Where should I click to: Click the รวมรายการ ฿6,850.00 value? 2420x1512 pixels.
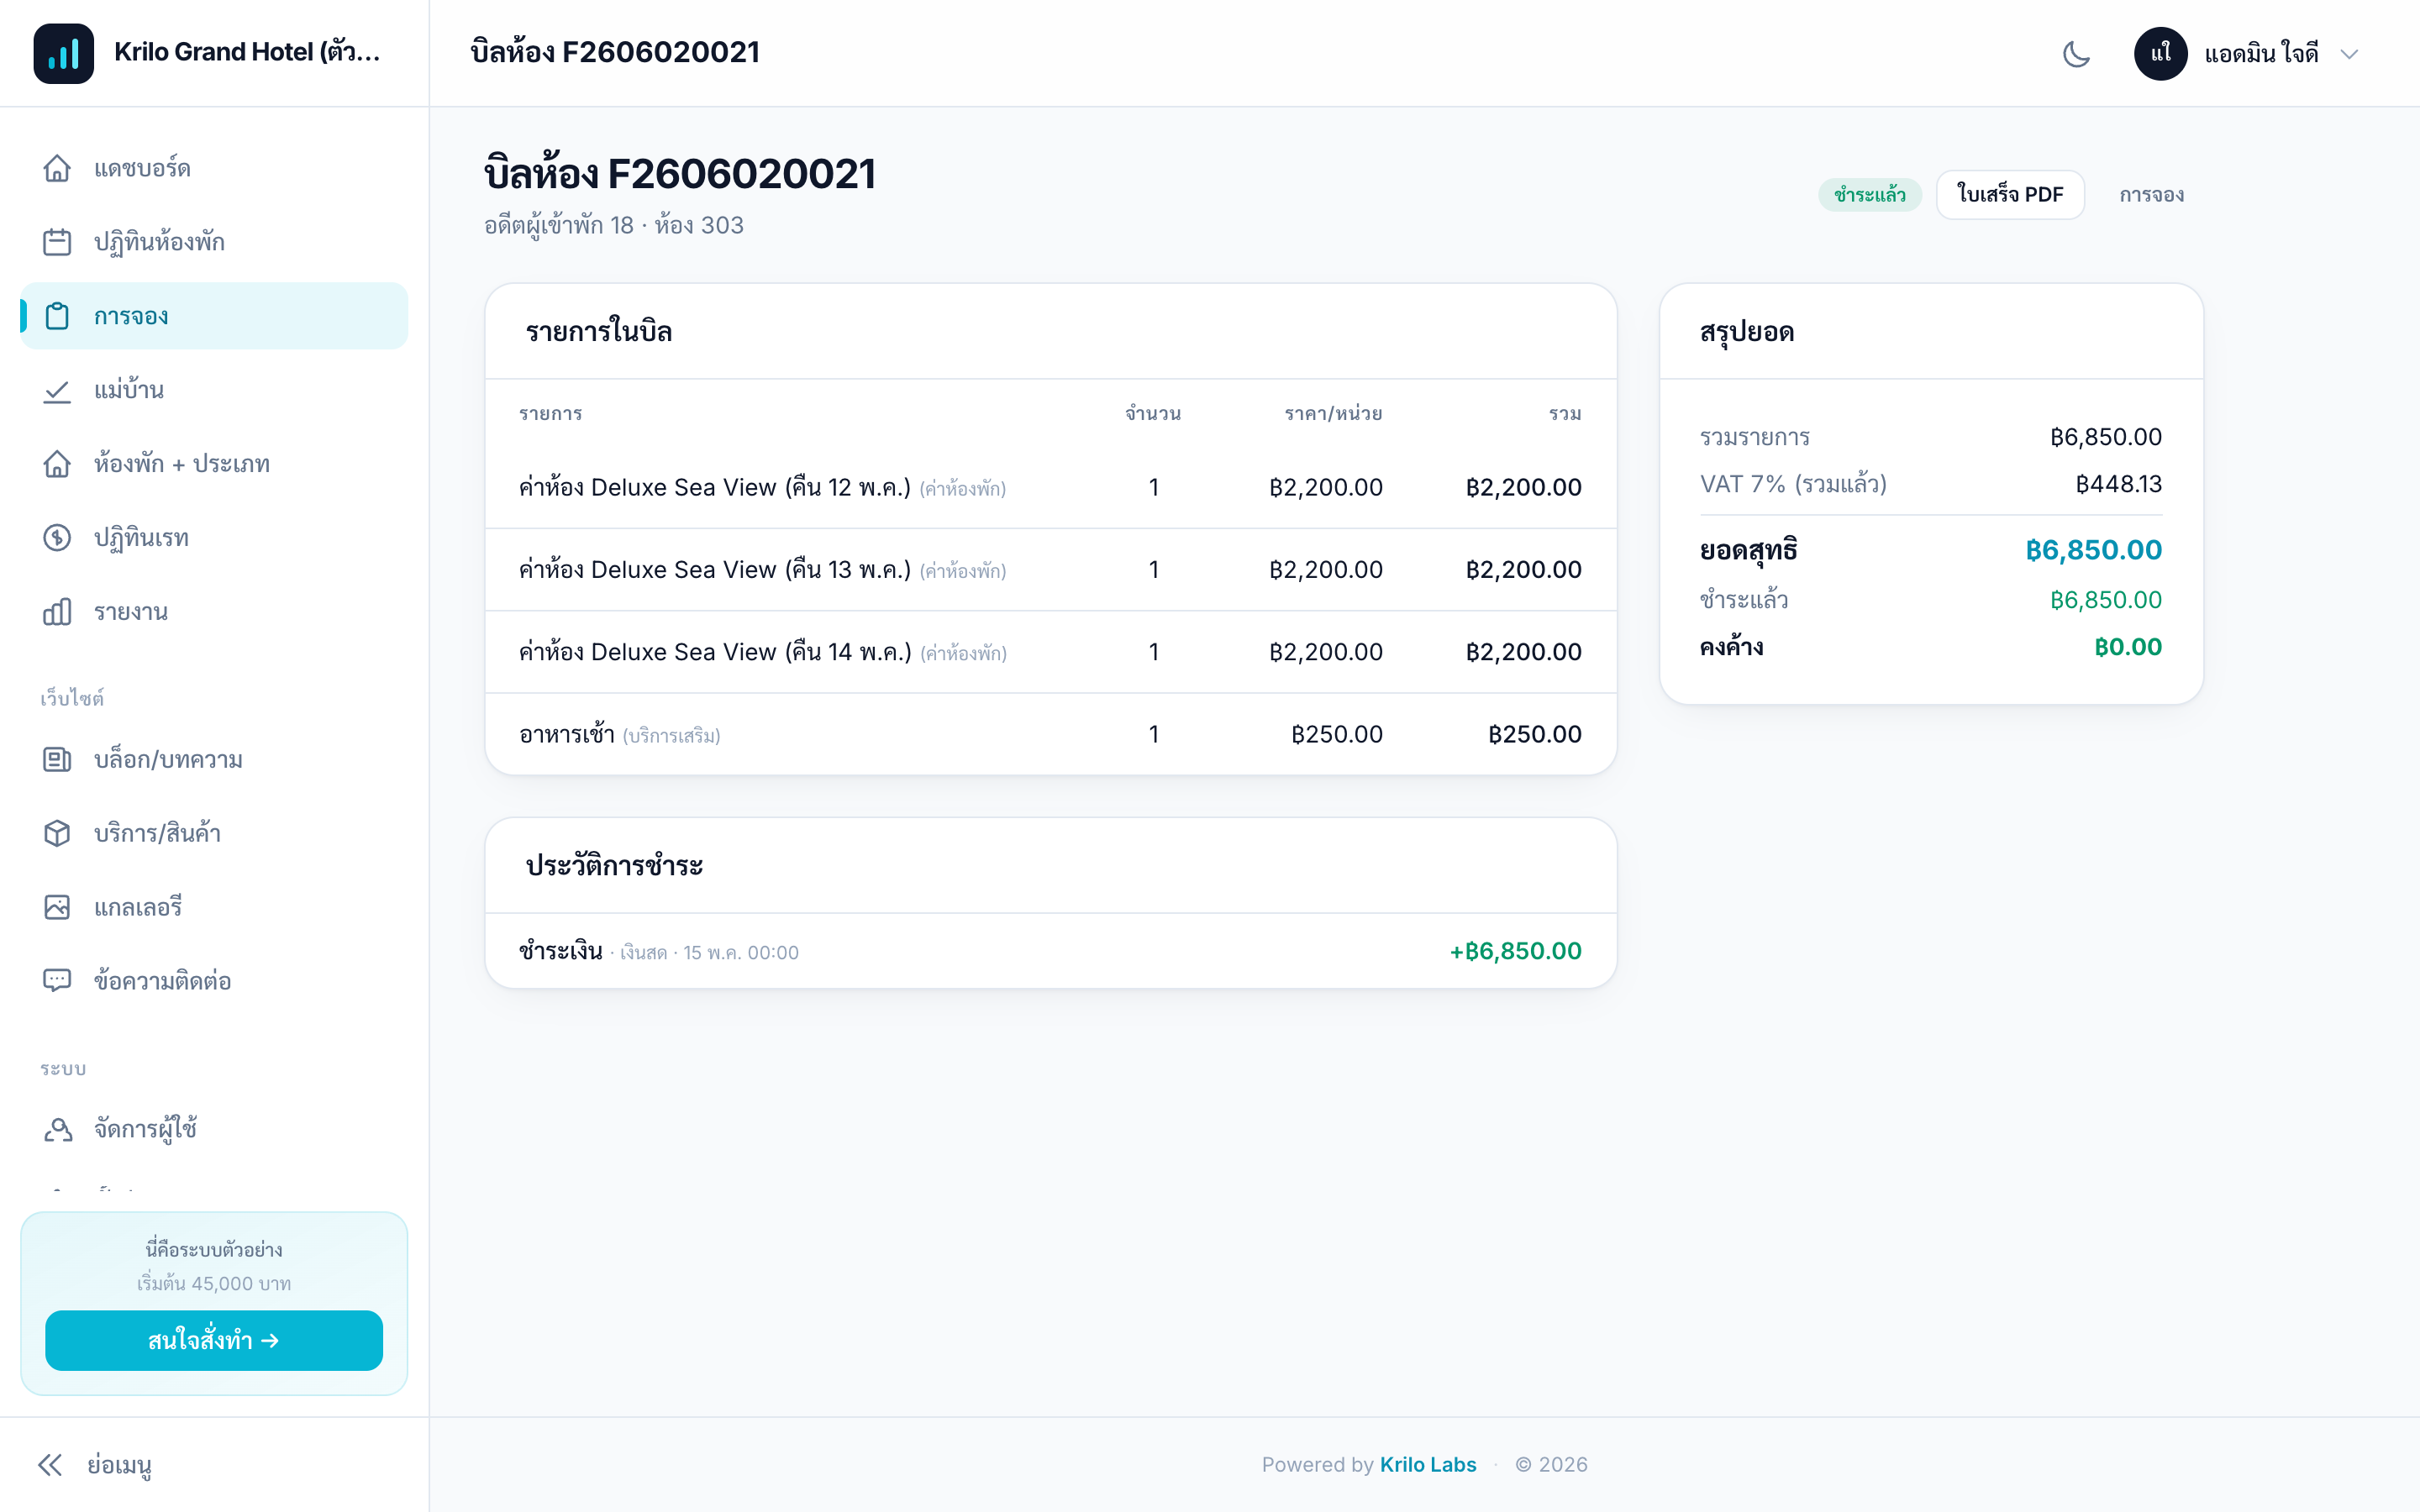pos(2105,437)
